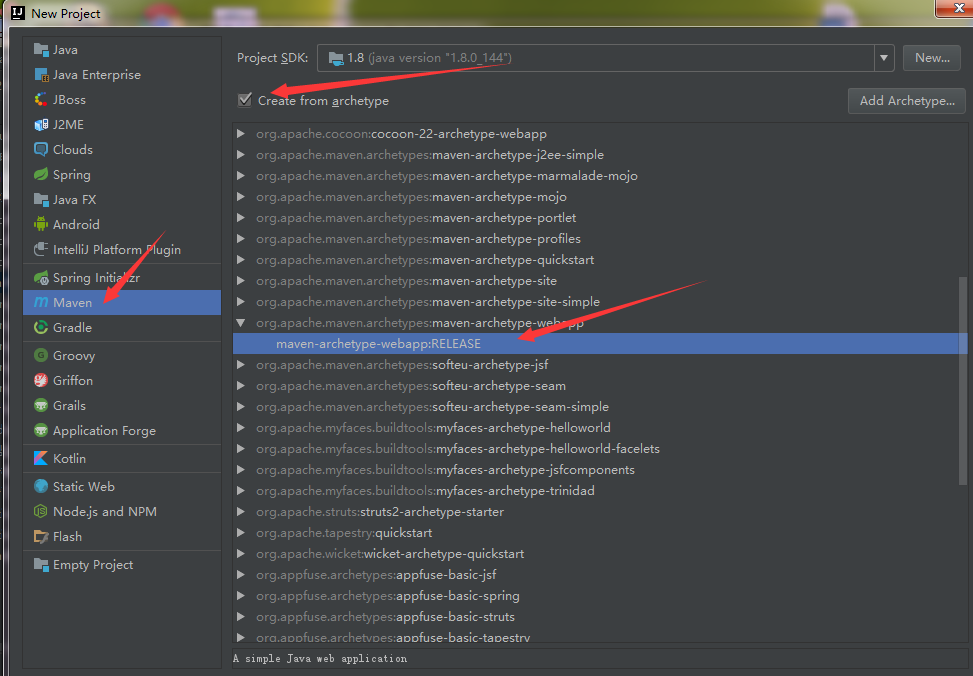Select the Application Forge icon
The height and width of the screenshot is (676, 973).
(x=41, y=430)
